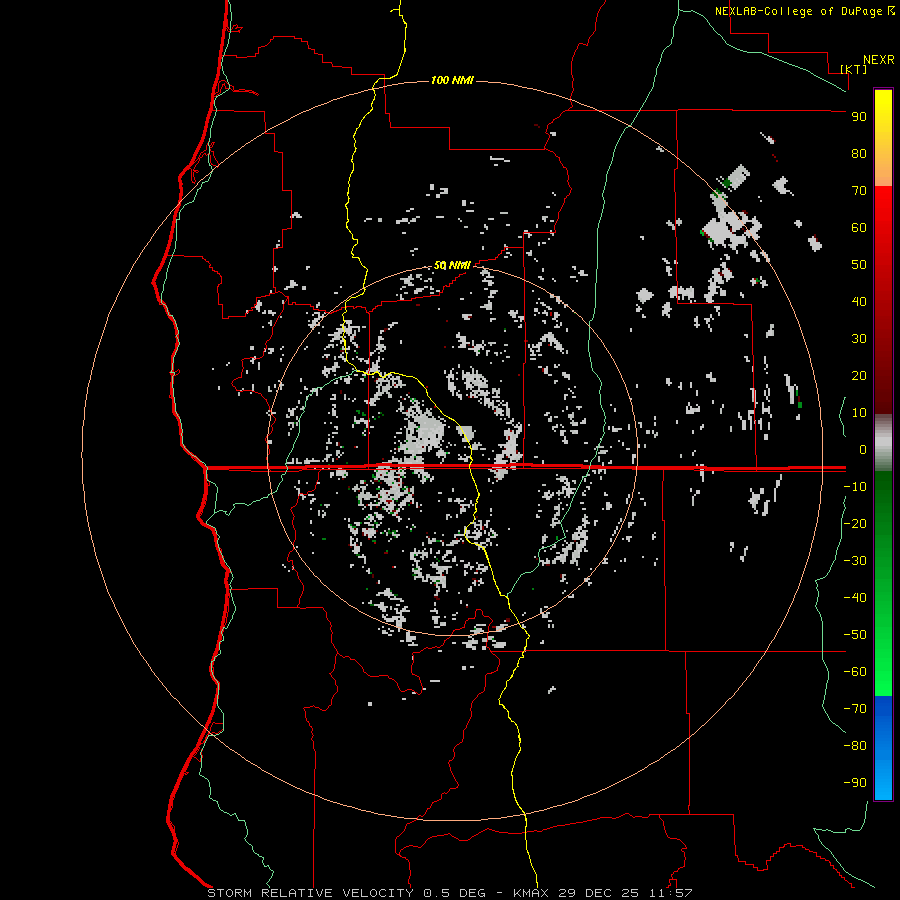Viewport: 900px width, 900px height.
Task: Click the [KT] units label
Action: pyautogui.click(x=853, y=69)
